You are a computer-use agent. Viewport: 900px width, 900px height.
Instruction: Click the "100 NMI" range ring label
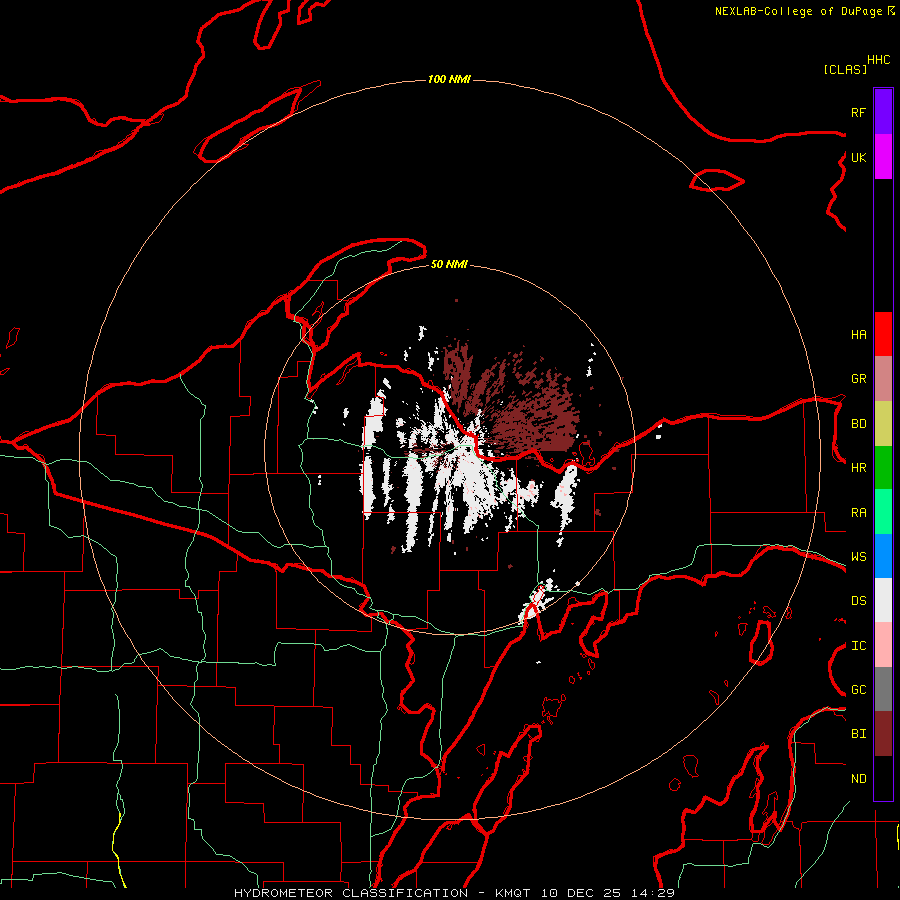pos(449,79)
